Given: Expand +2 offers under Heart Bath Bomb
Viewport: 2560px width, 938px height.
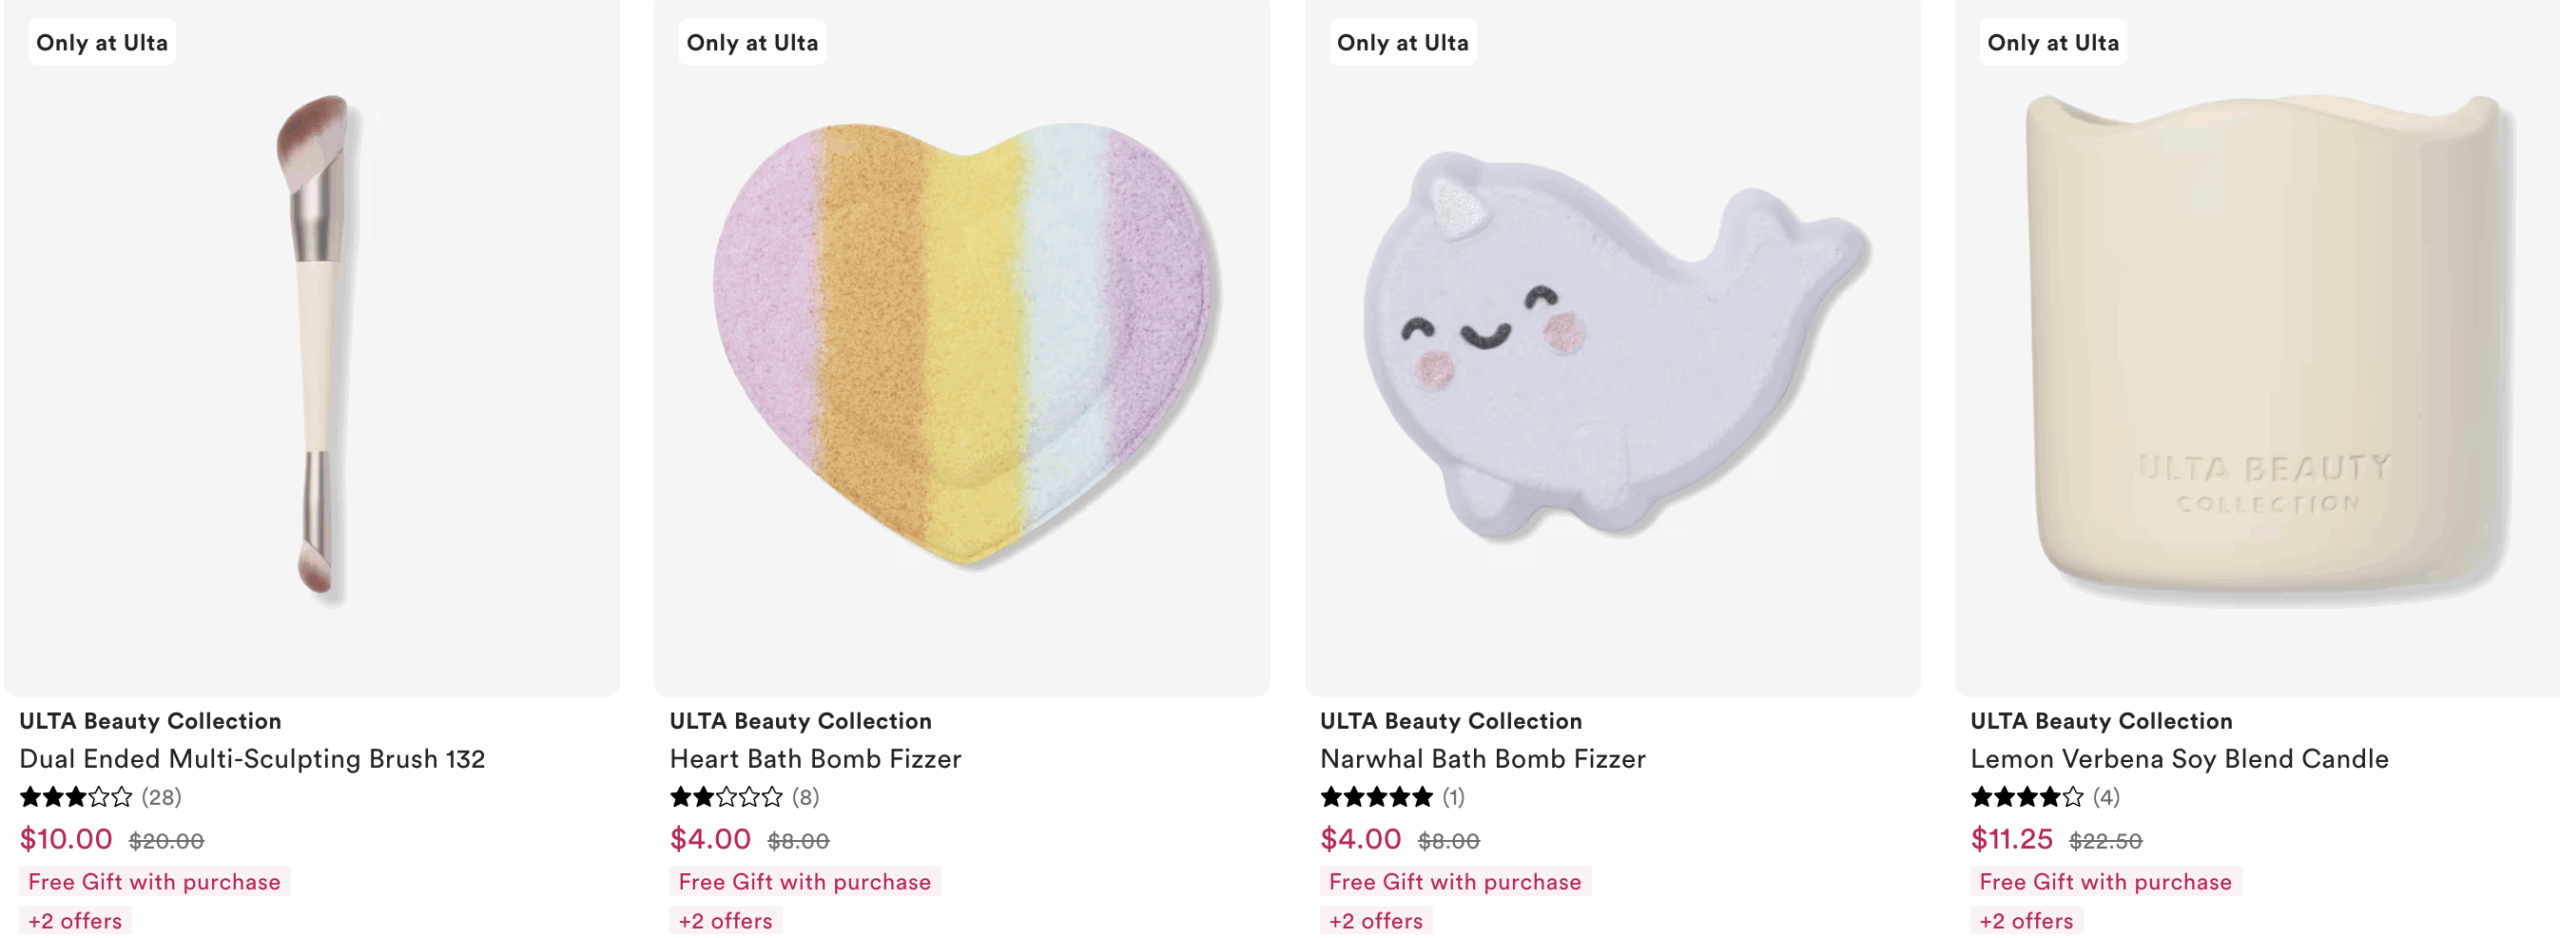Looking at the screenshot, I should tap(725, 921).
